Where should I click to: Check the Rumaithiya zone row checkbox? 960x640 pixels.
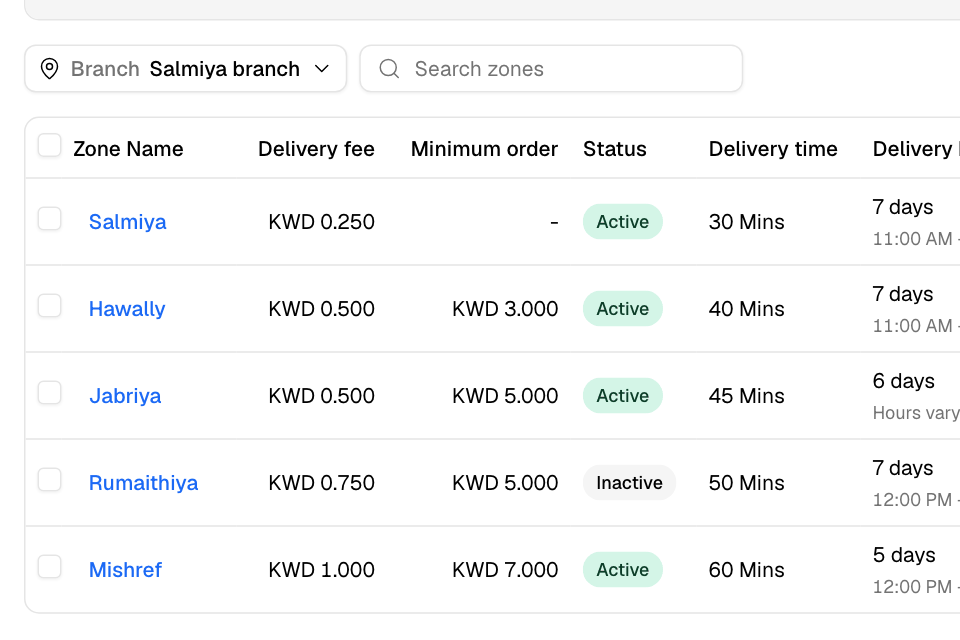tap(50, 480)
